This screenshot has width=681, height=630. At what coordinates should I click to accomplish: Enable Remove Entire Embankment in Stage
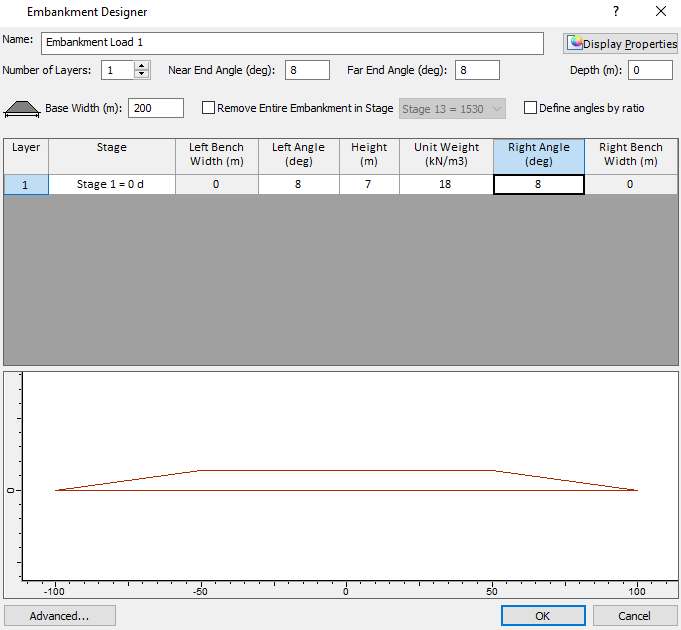tap(208, 108)
